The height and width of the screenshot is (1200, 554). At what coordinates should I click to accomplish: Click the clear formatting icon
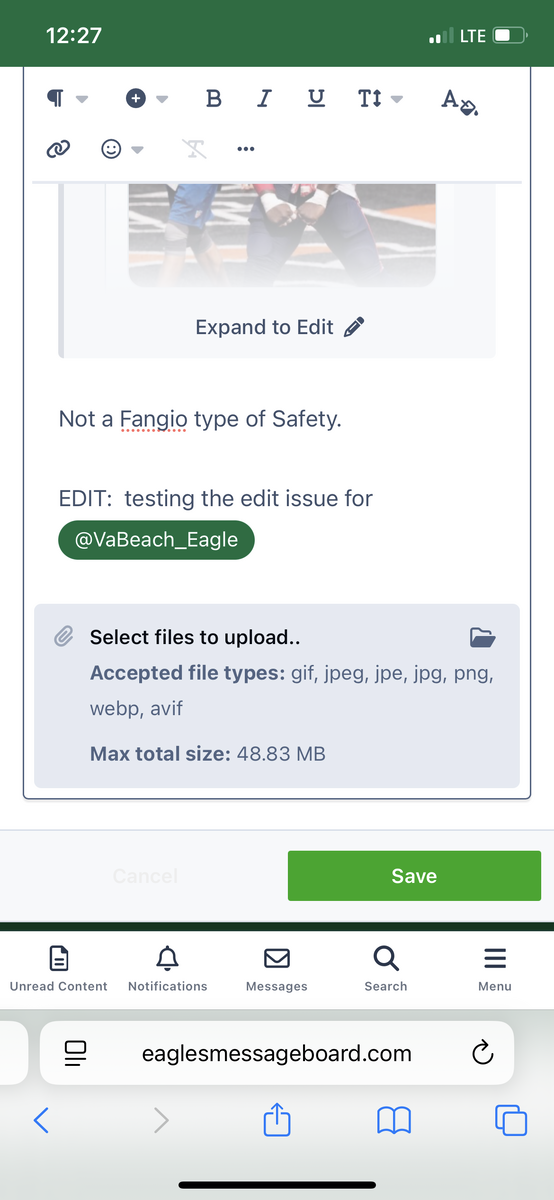(194, 149)
